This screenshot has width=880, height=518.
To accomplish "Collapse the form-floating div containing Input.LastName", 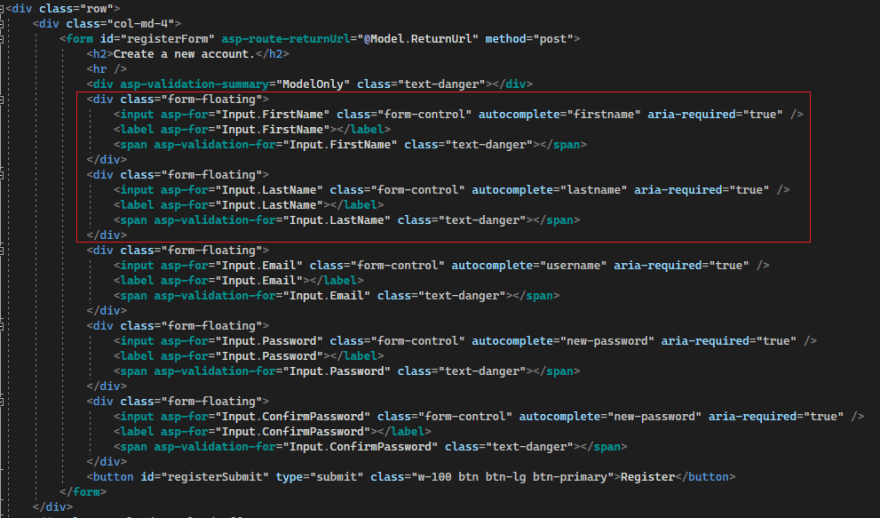I will (2, 175).
